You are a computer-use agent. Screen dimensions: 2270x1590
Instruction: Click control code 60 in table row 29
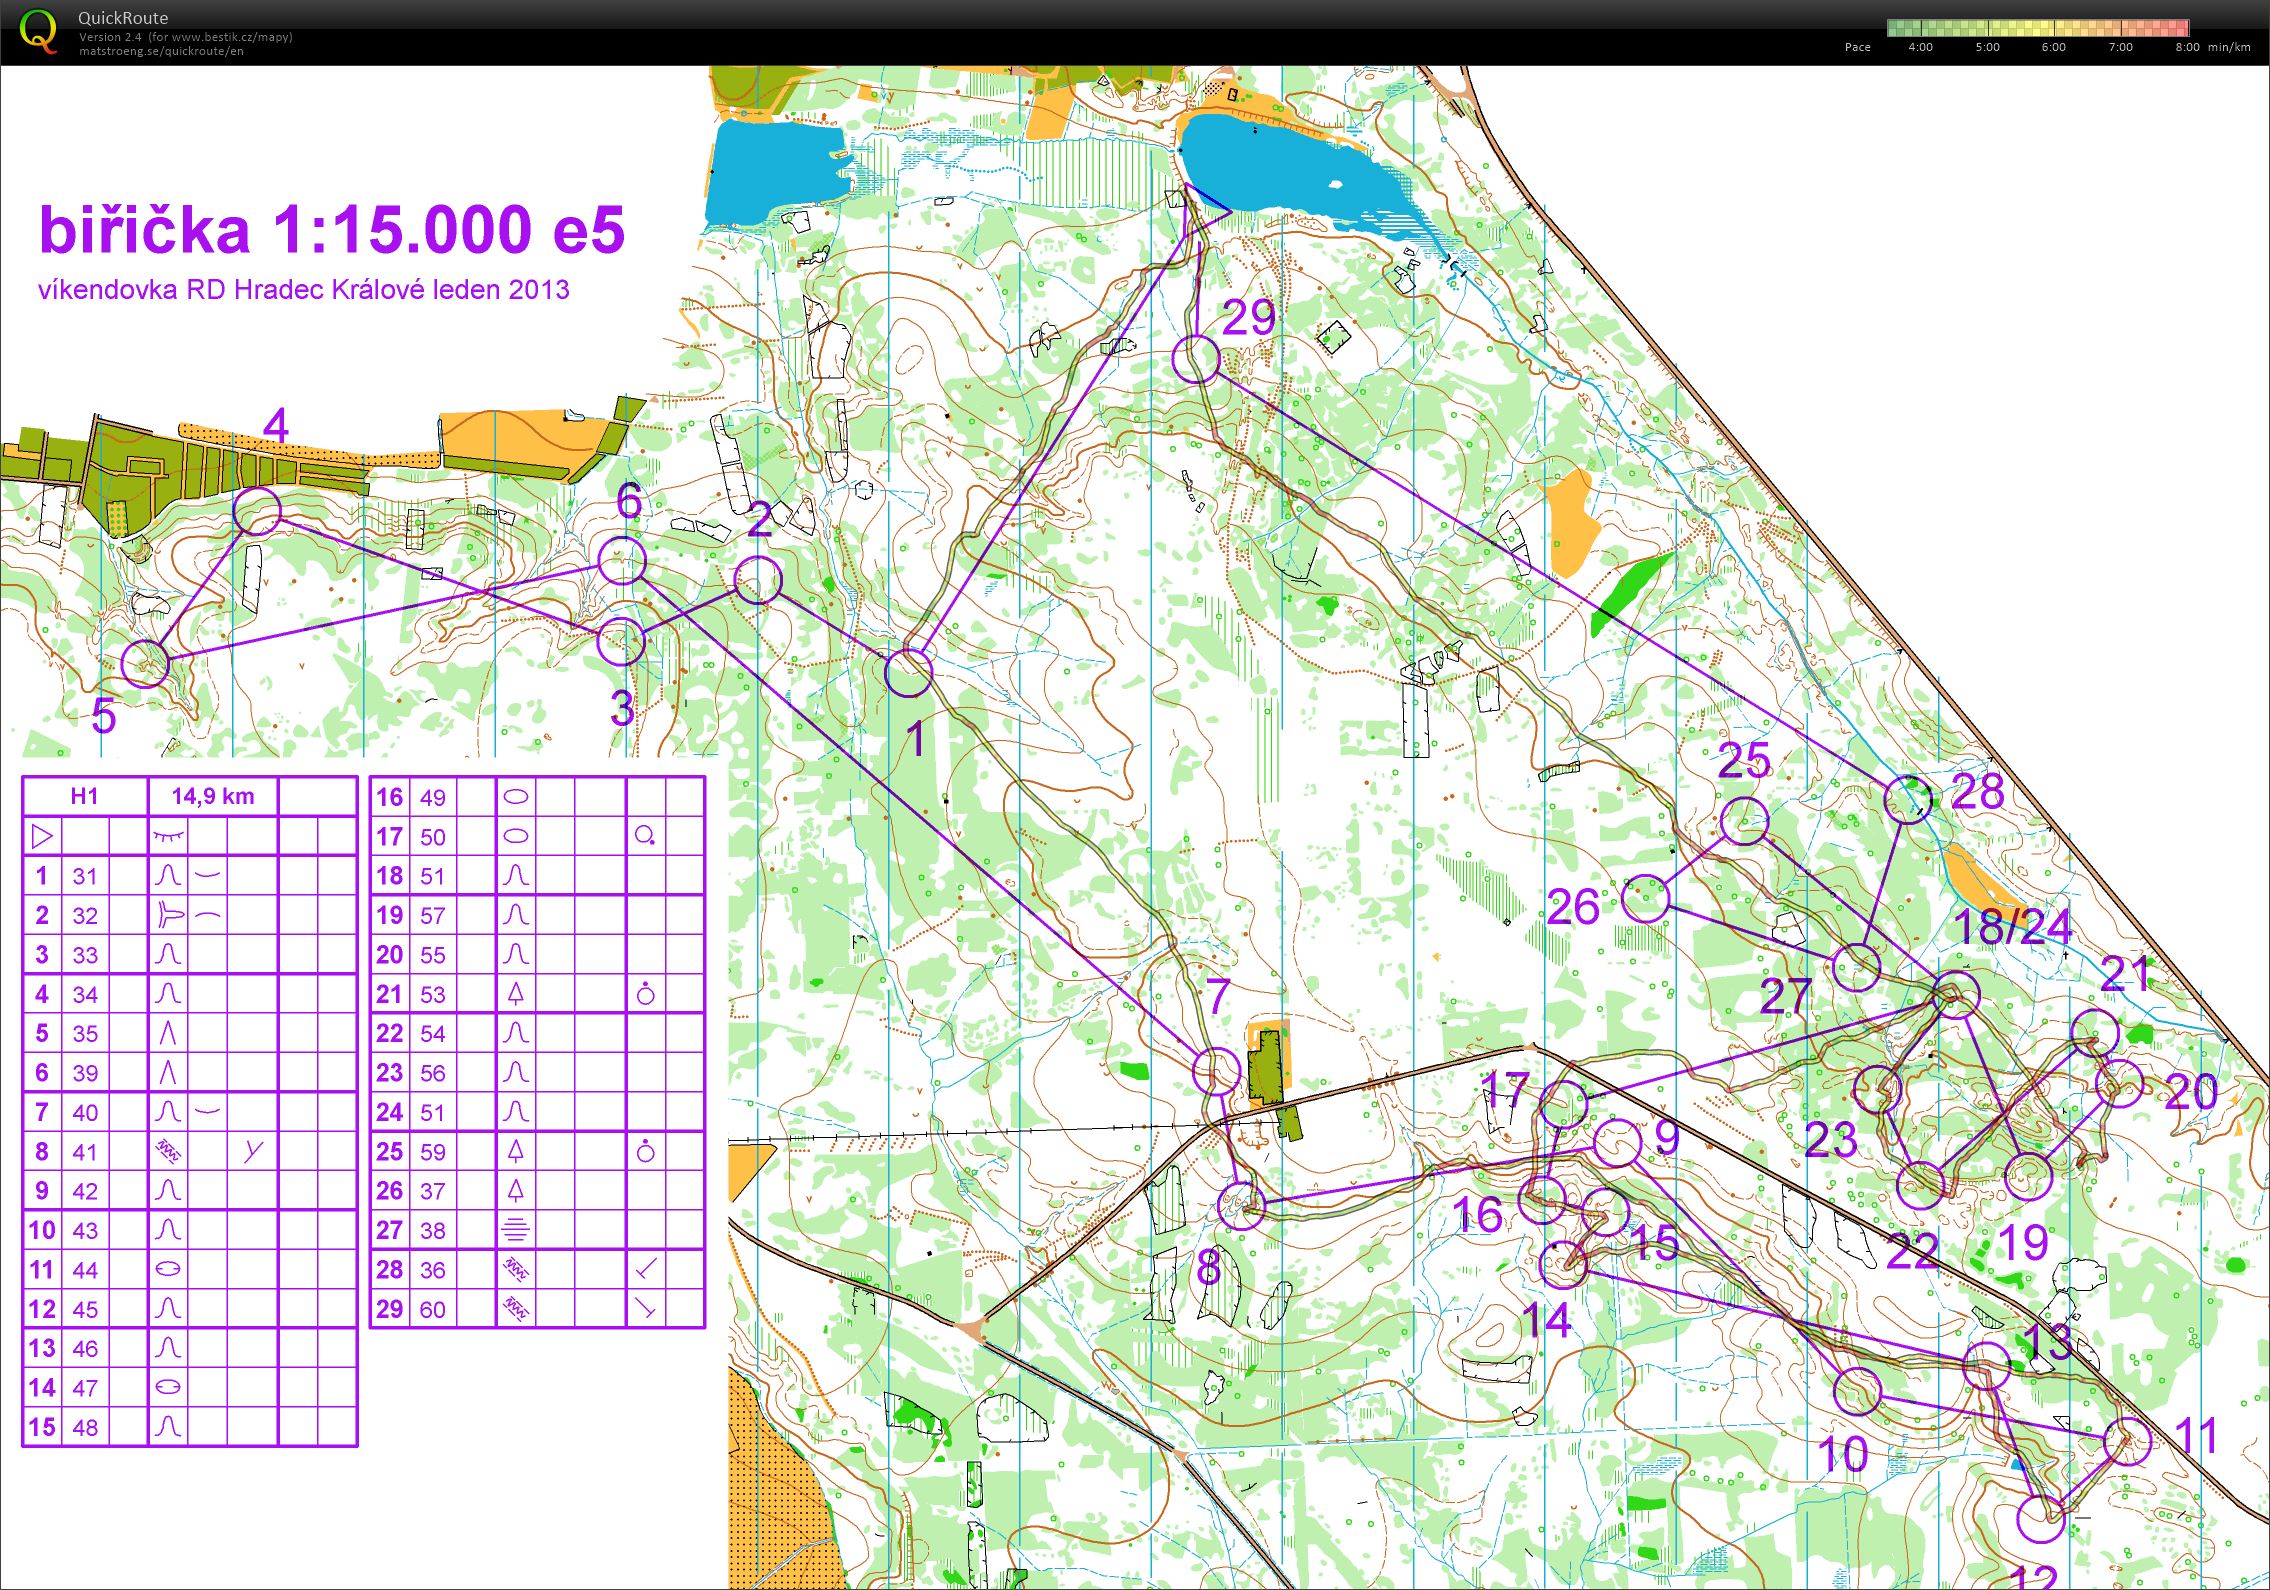[x=432, y=1309]
